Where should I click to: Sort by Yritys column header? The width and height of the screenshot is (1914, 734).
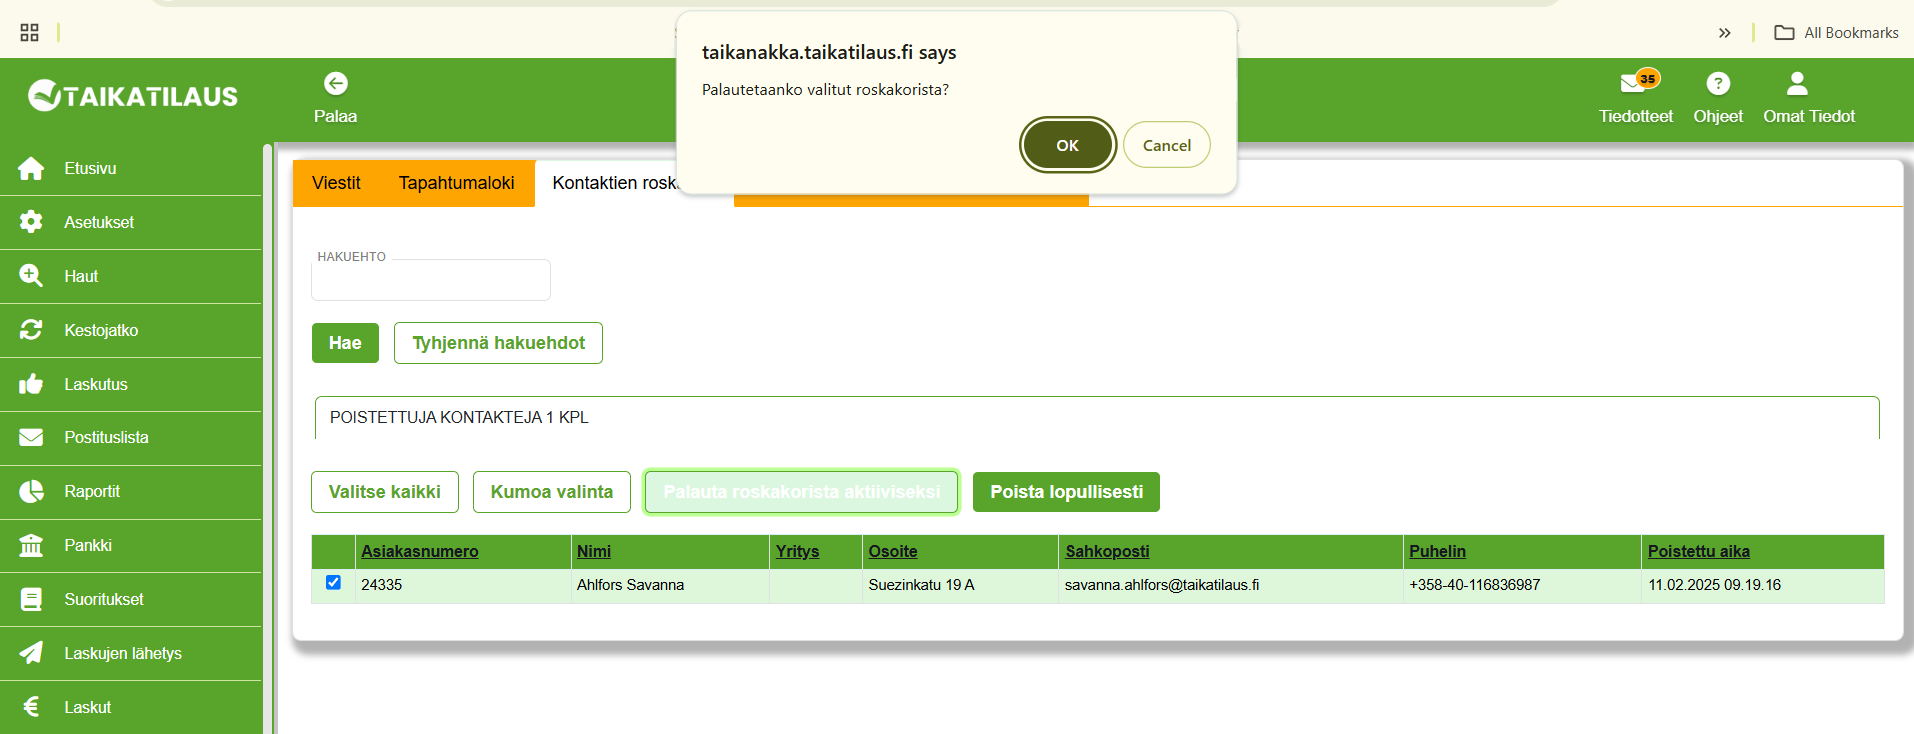point(797,551)
